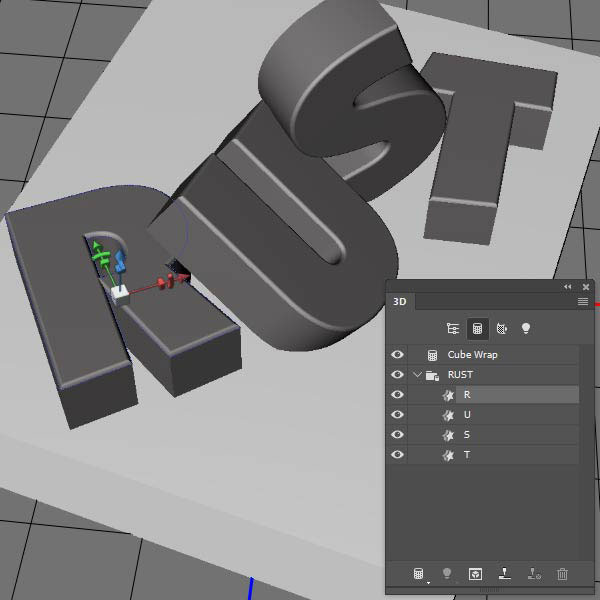Toggle visibility of the RUST group
This screenshot has width=600, height=600.
[397, 374]
